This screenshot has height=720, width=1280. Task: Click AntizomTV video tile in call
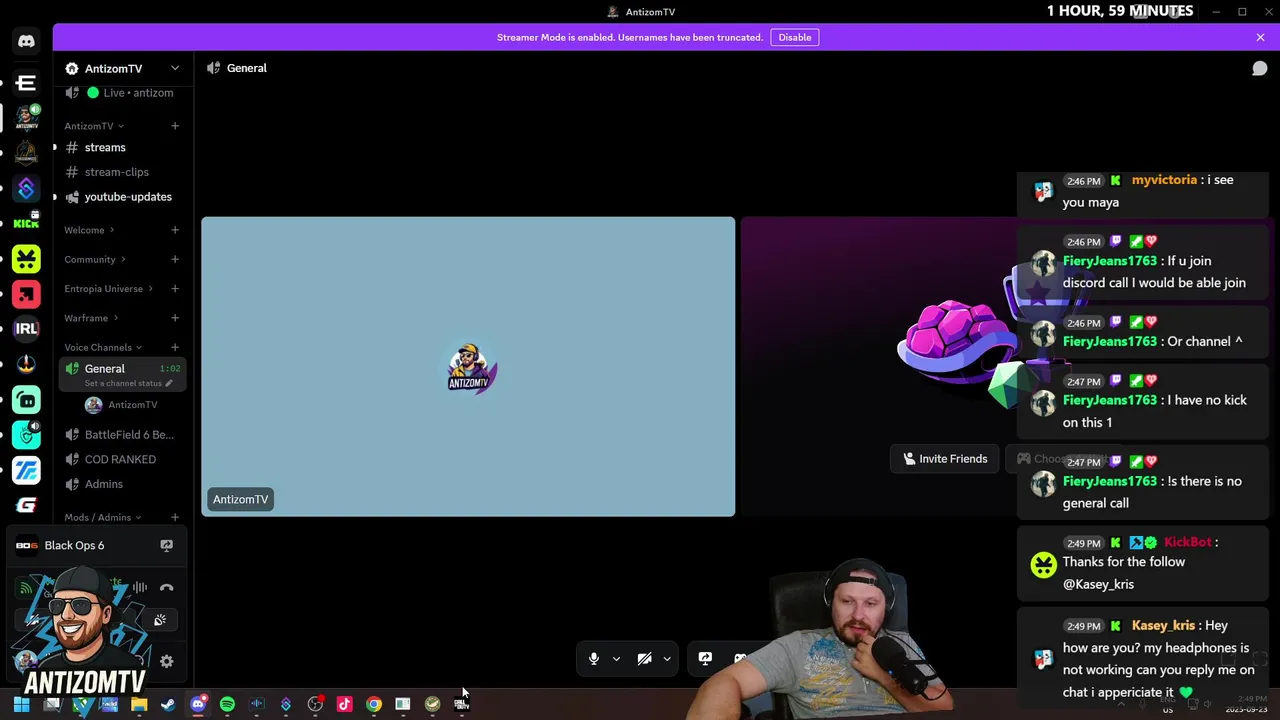tap(468, 367)
